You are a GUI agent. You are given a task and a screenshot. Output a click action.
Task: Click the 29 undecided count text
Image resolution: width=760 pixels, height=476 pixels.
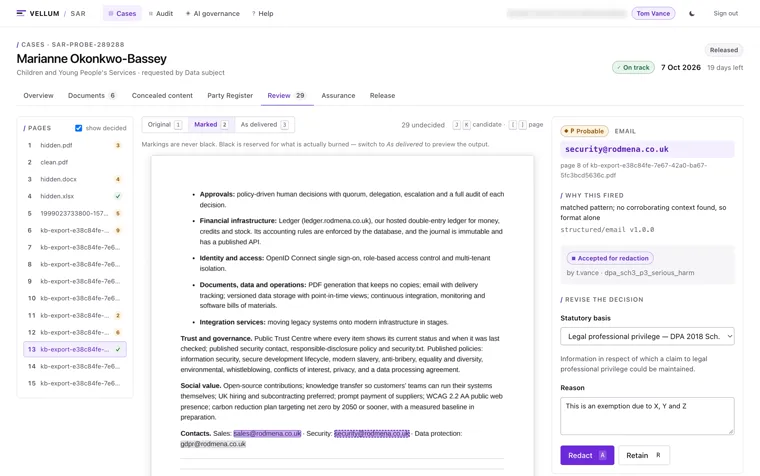click(423, 125)
